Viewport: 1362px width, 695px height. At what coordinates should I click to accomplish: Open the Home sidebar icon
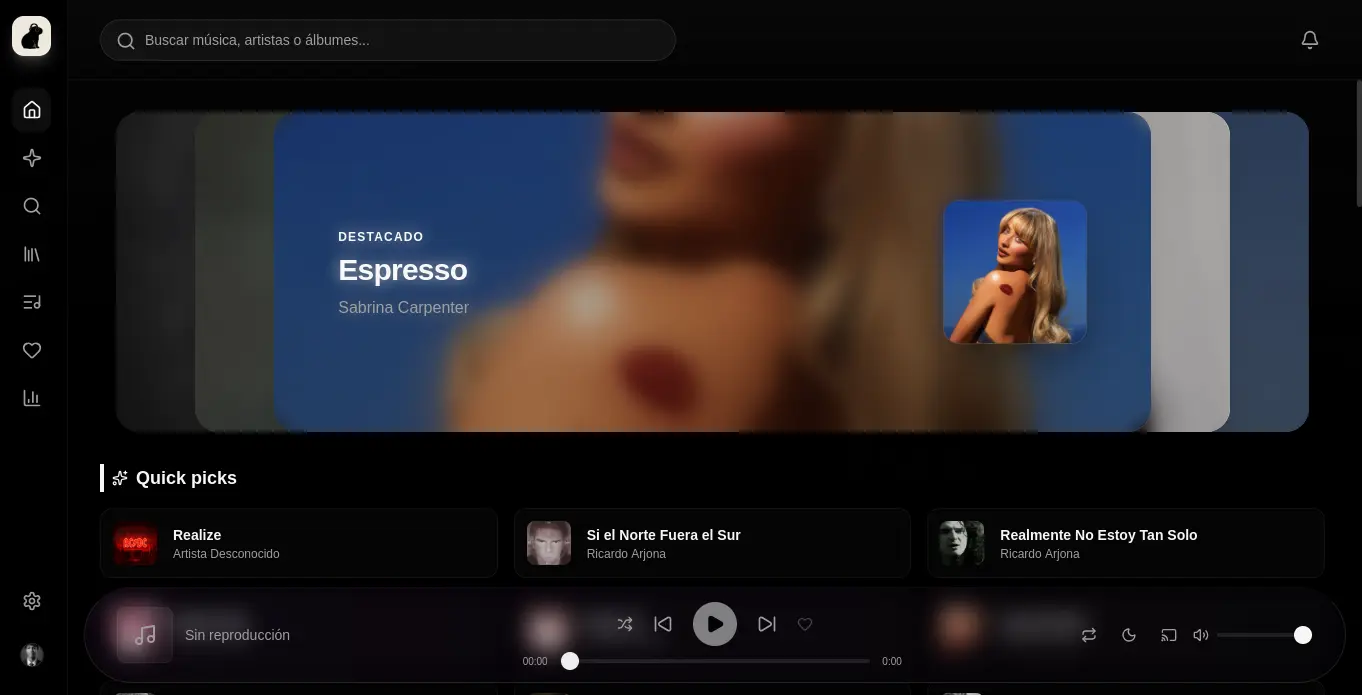pyautogui.click(x=32, y=110)
